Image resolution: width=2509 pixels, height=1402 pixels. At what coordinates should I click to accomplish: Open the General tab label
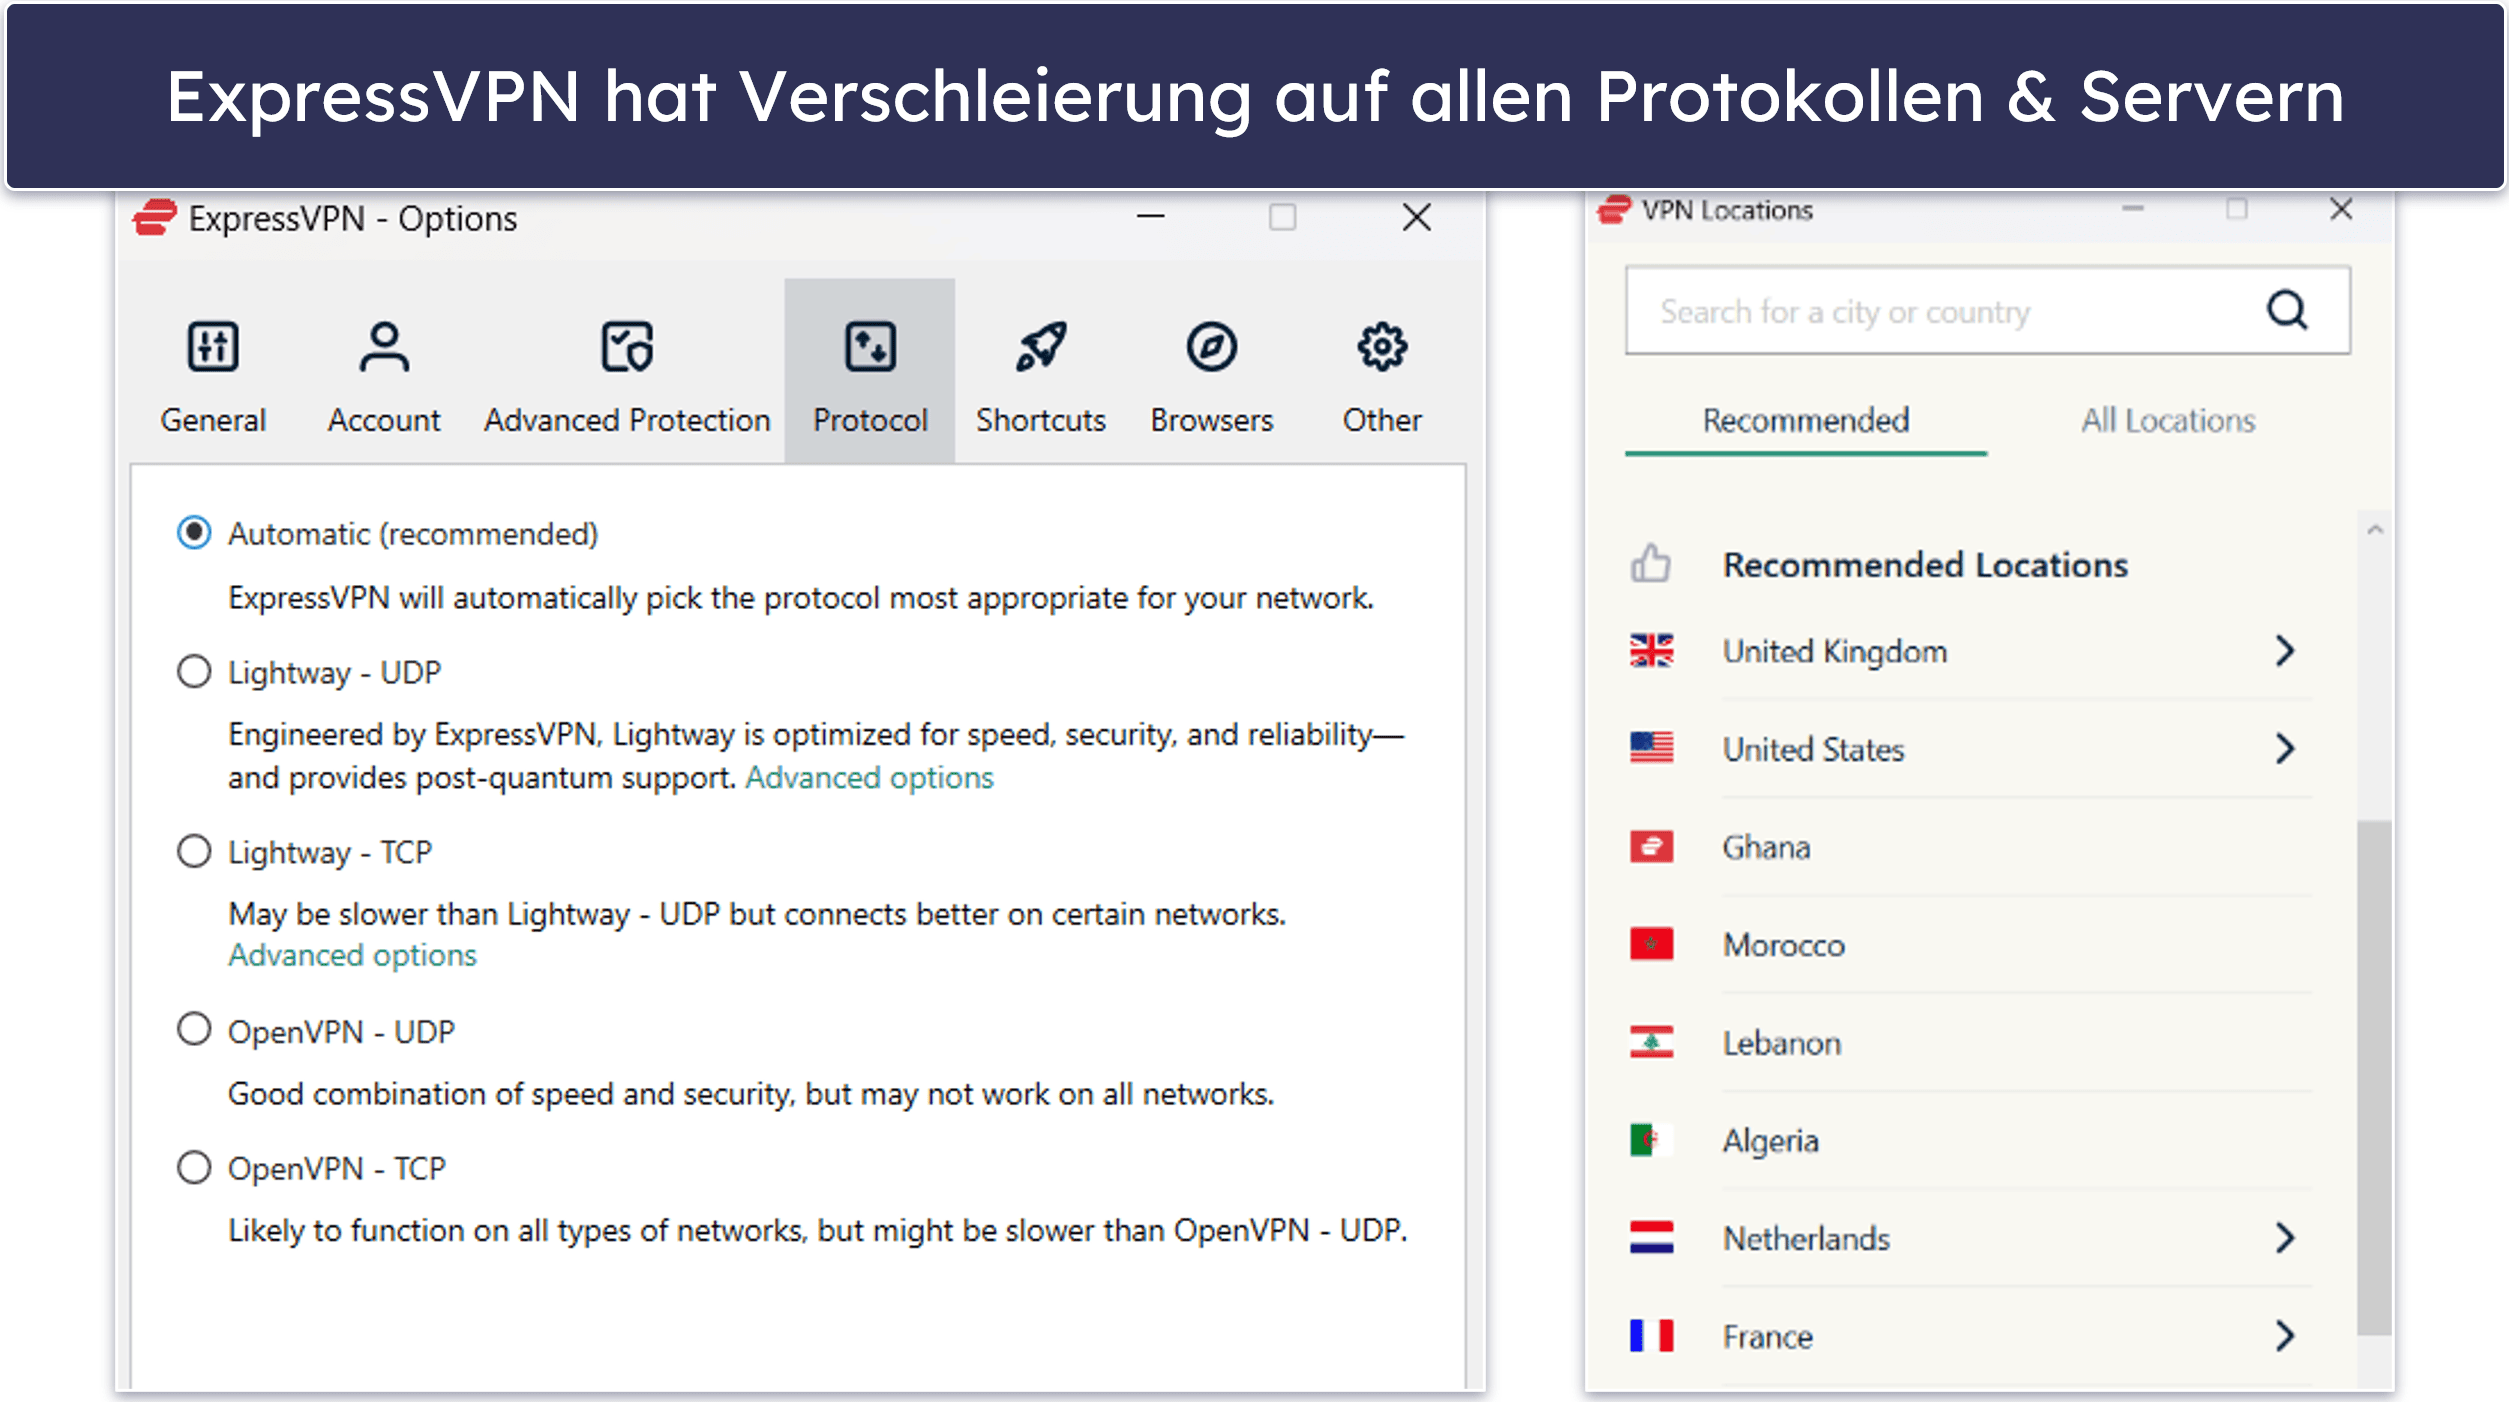213,421
